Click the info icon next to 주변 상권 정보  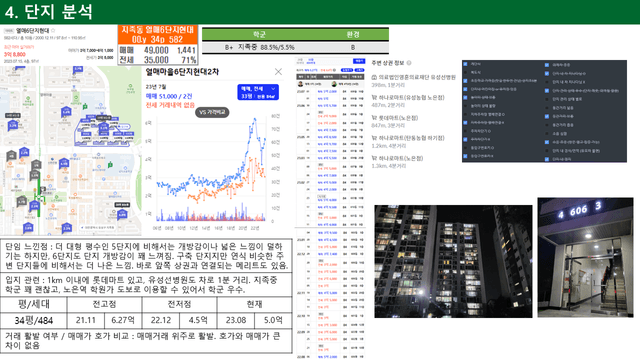click(409, 63)
